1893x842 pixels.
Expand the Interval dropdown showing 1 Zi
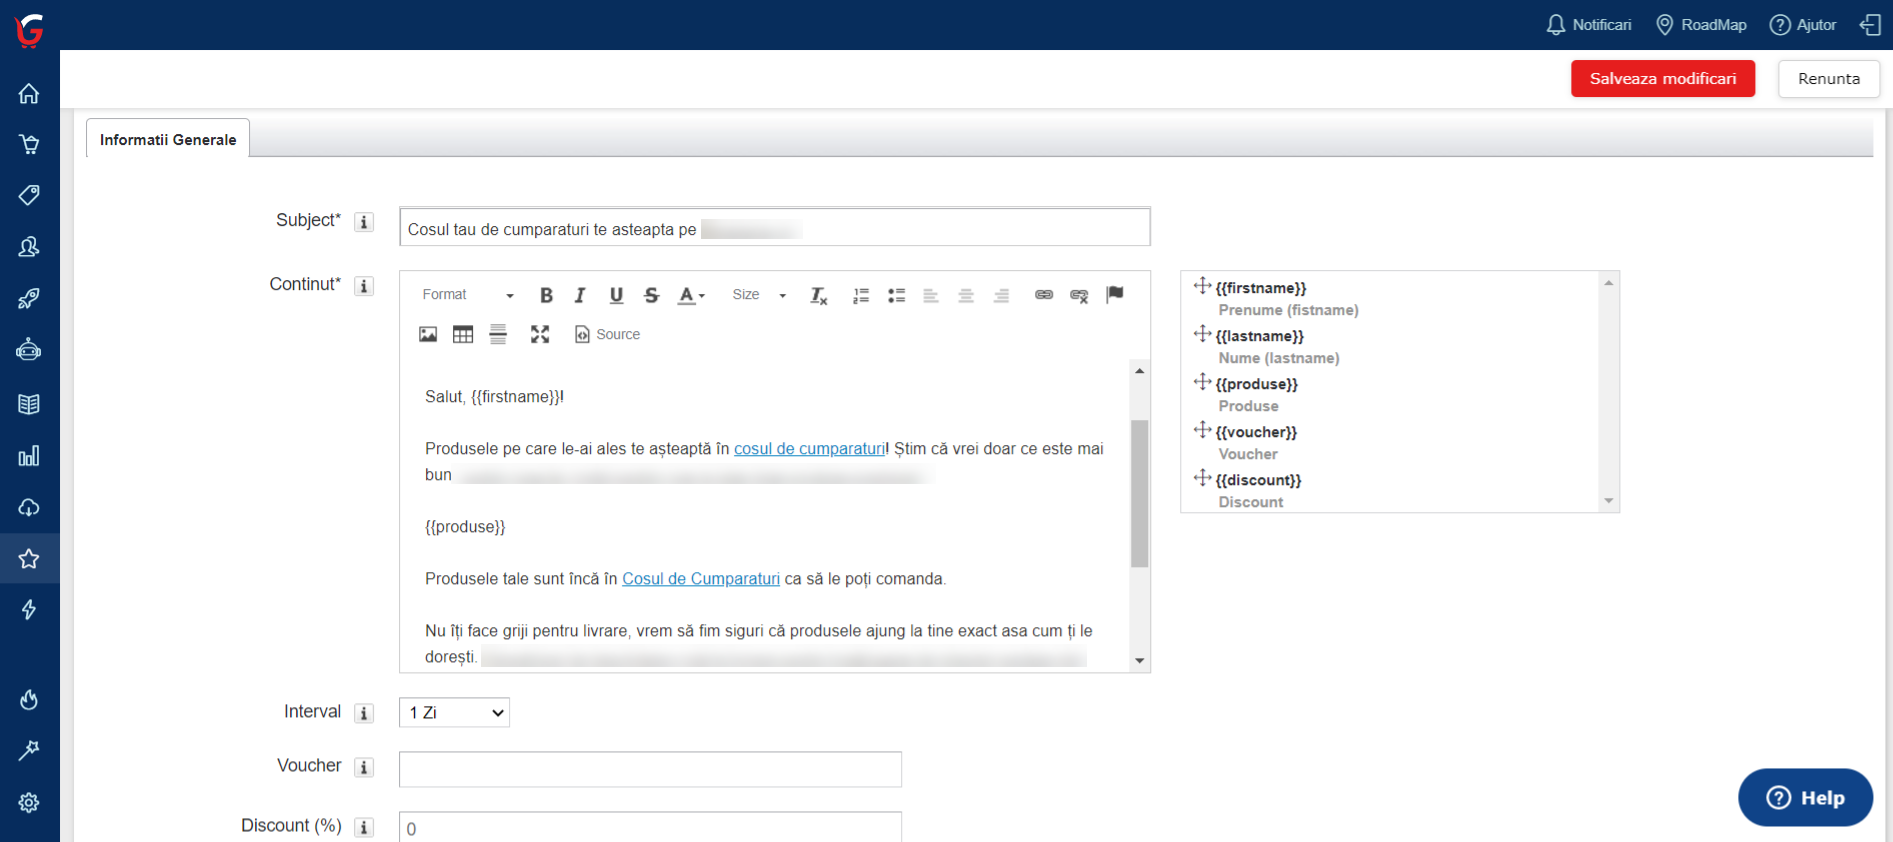(455, 713)
